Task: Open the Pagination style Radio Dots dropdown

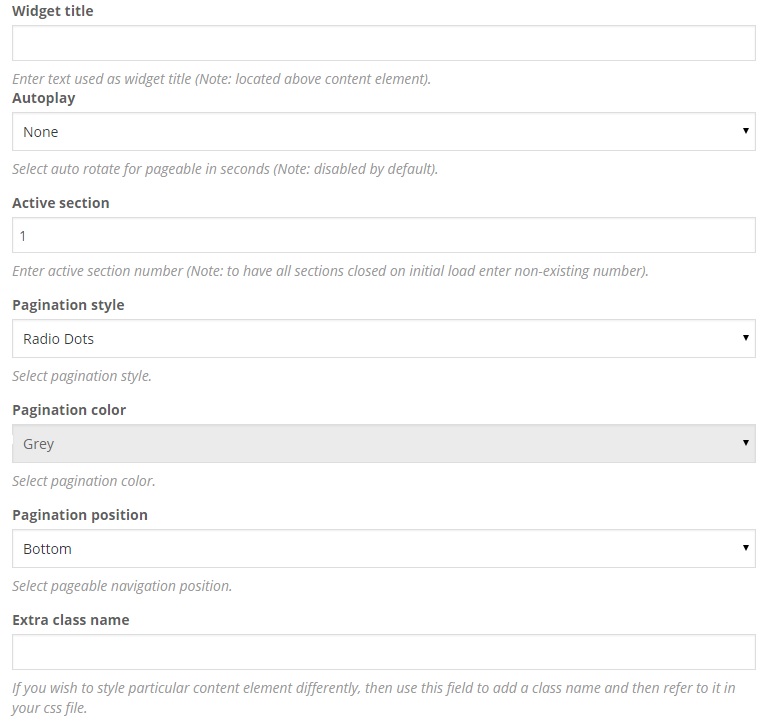Action: point(383,339)
